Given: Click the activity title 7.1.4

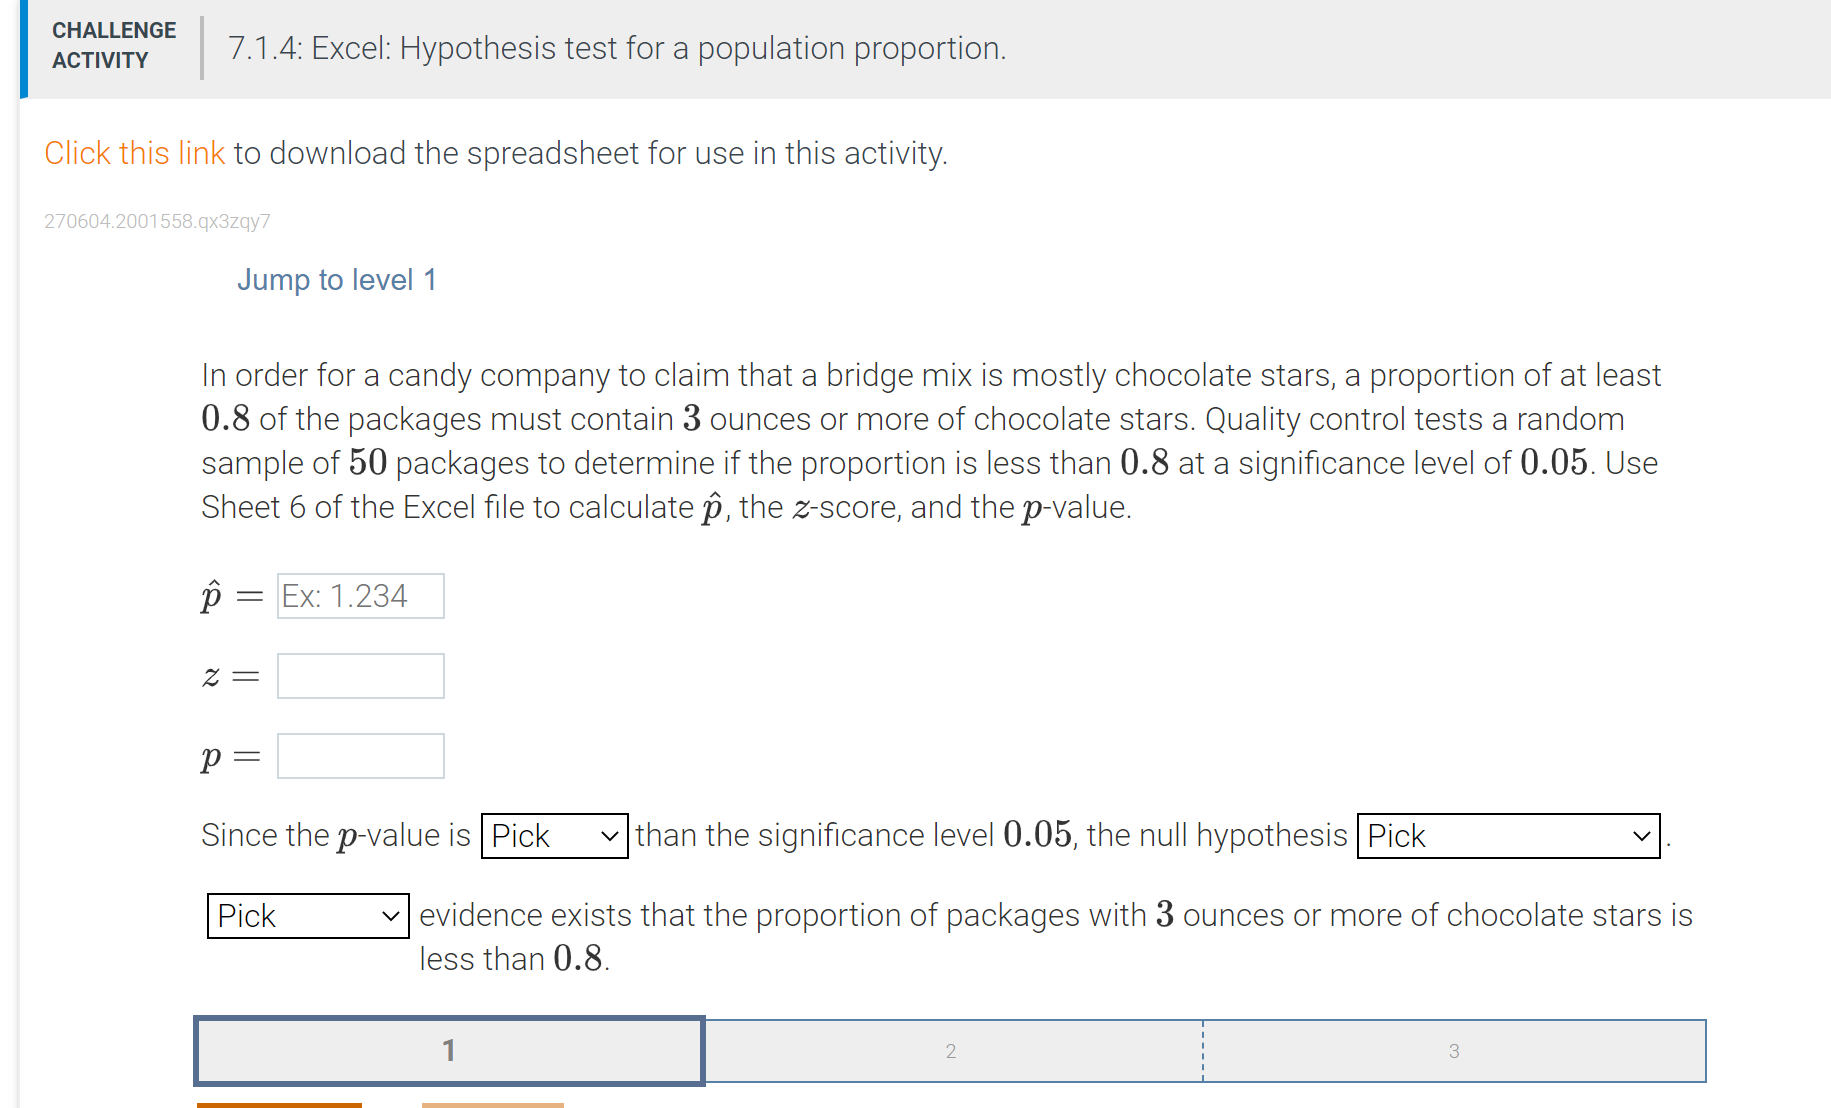Looking at the screenshot, I should pos(616,48).
